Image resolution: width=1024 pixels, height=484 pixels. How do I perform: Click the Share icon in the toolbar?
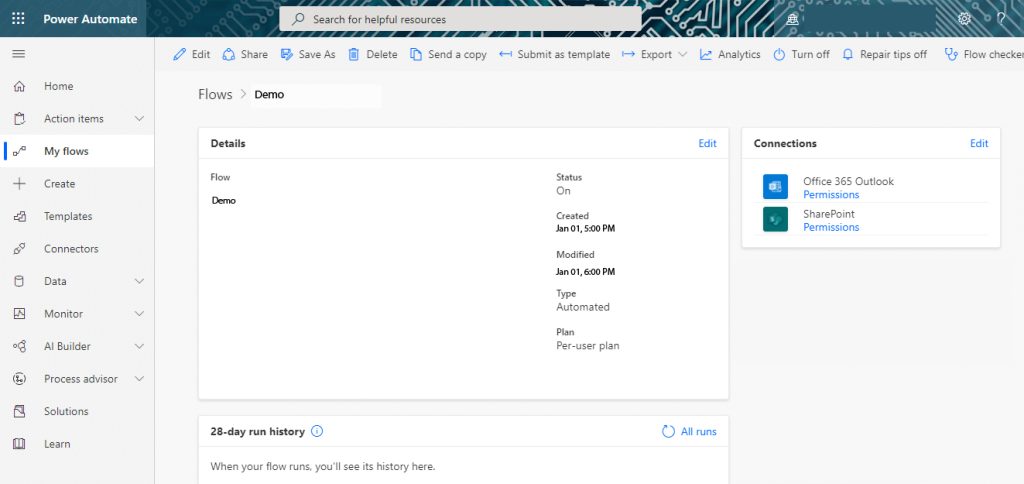coord(229,55)
